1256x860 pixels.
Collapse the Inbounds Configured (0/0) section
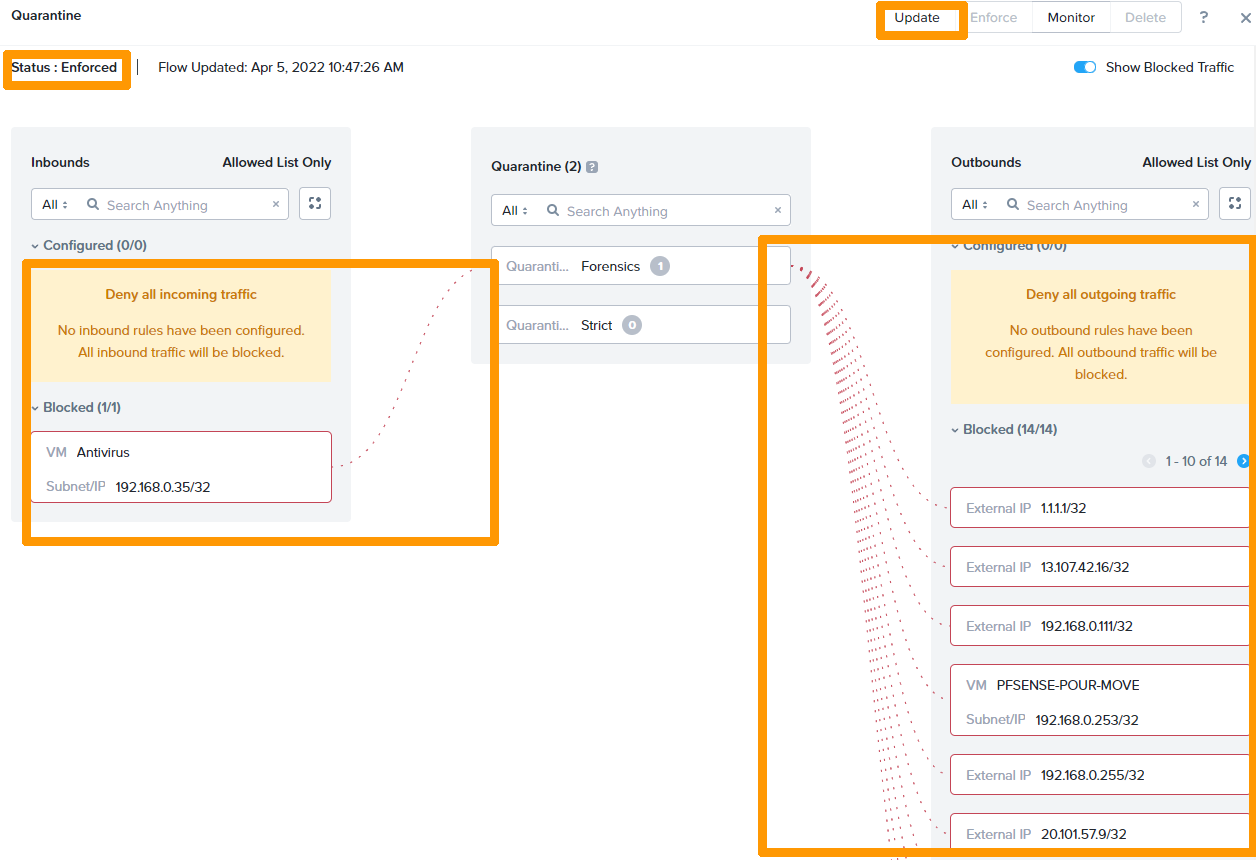(36, 246)
